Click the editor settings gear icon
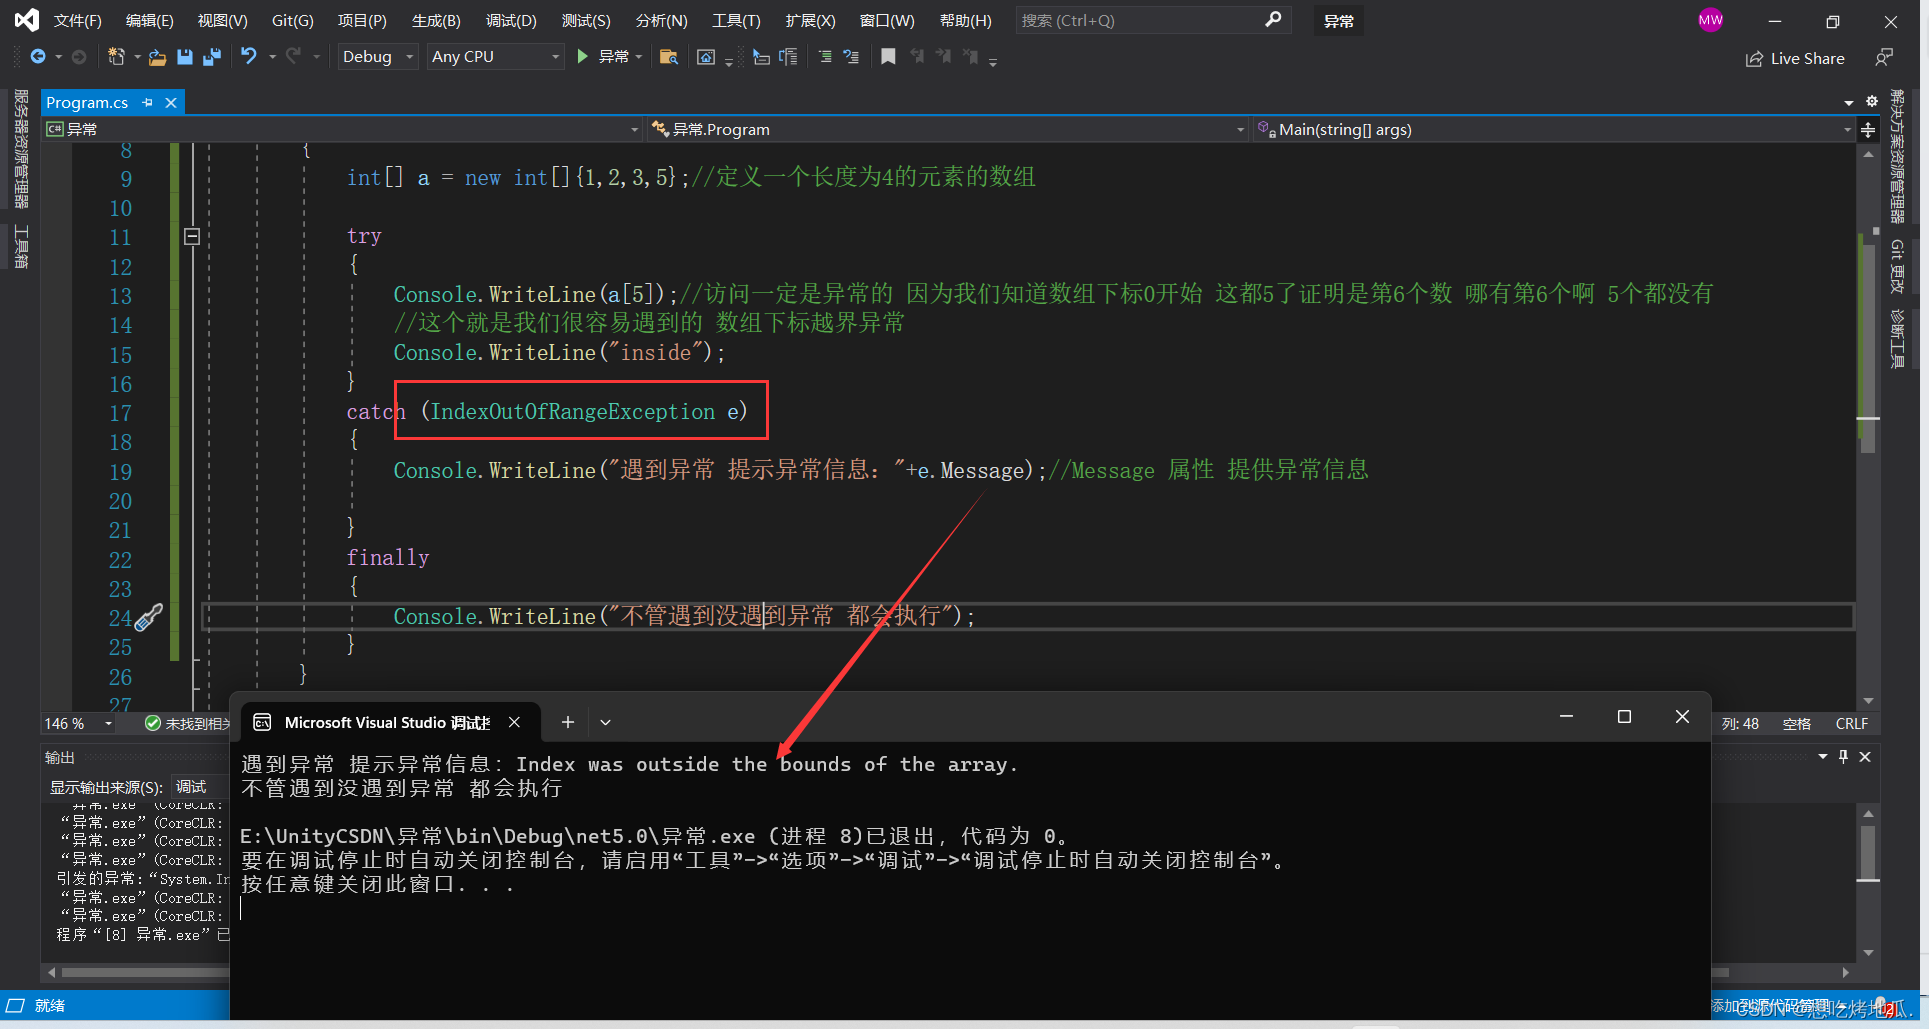Screen dimensions: 1929x1029 click(x=1872, y=101)
